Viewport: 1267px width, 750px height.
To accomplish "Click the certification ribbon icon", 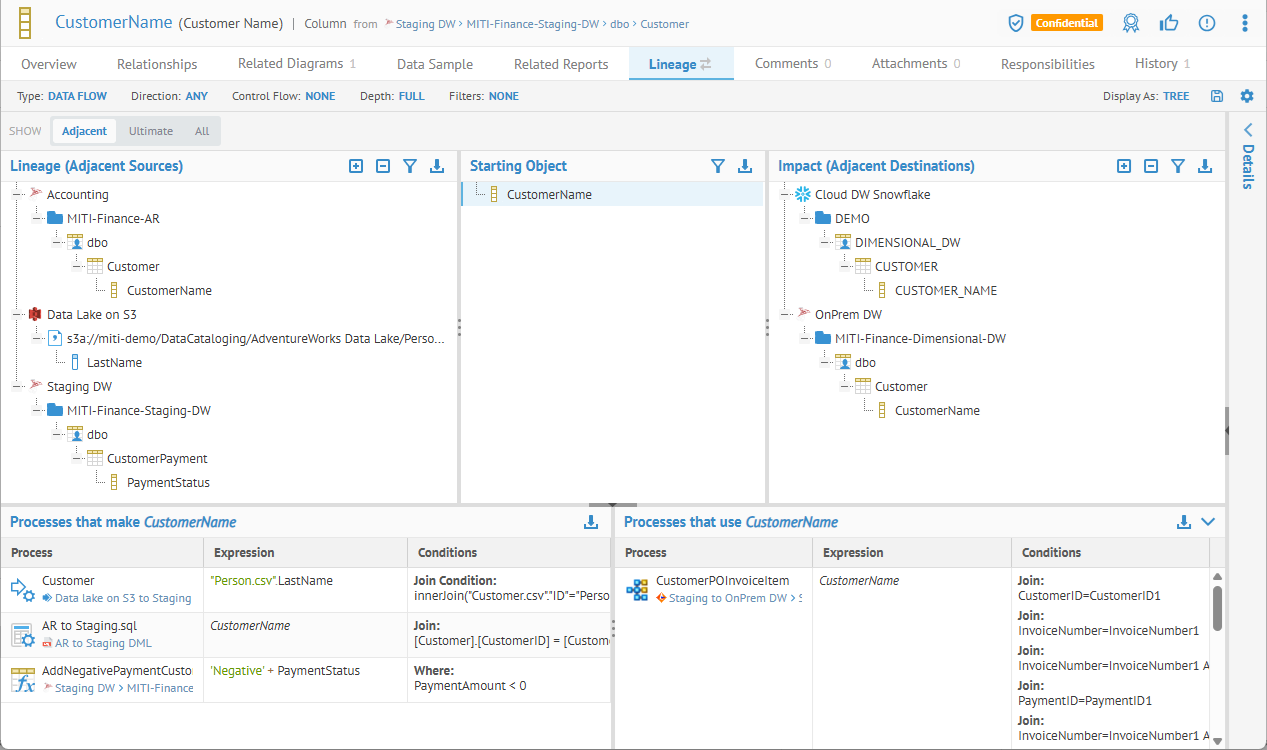I will (1130, 23).
